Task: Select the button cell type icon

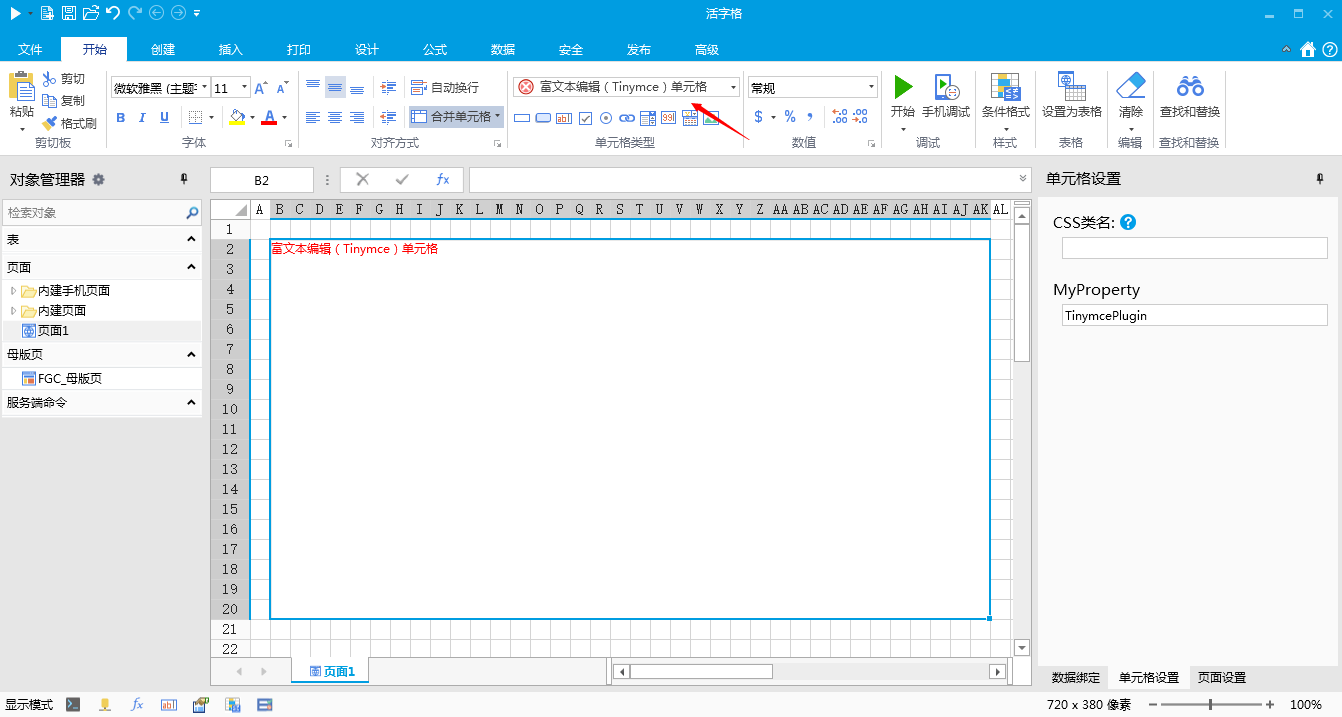Action: click(x=543, y=117)
